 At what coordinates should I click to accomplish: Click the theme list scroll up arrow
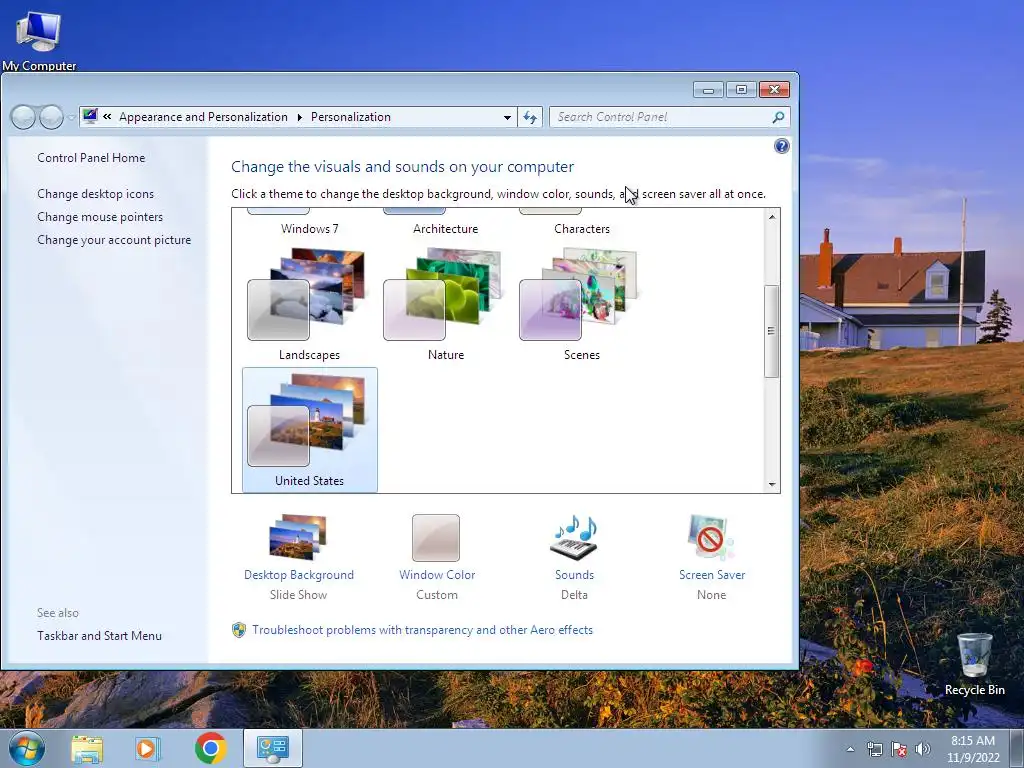[772, 217]
